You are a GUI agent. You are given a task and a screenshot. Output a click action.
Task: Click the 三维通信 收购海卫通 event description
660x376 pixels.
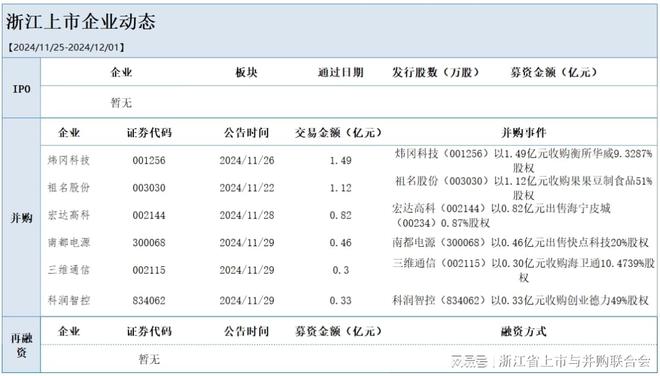coord(523,270)
